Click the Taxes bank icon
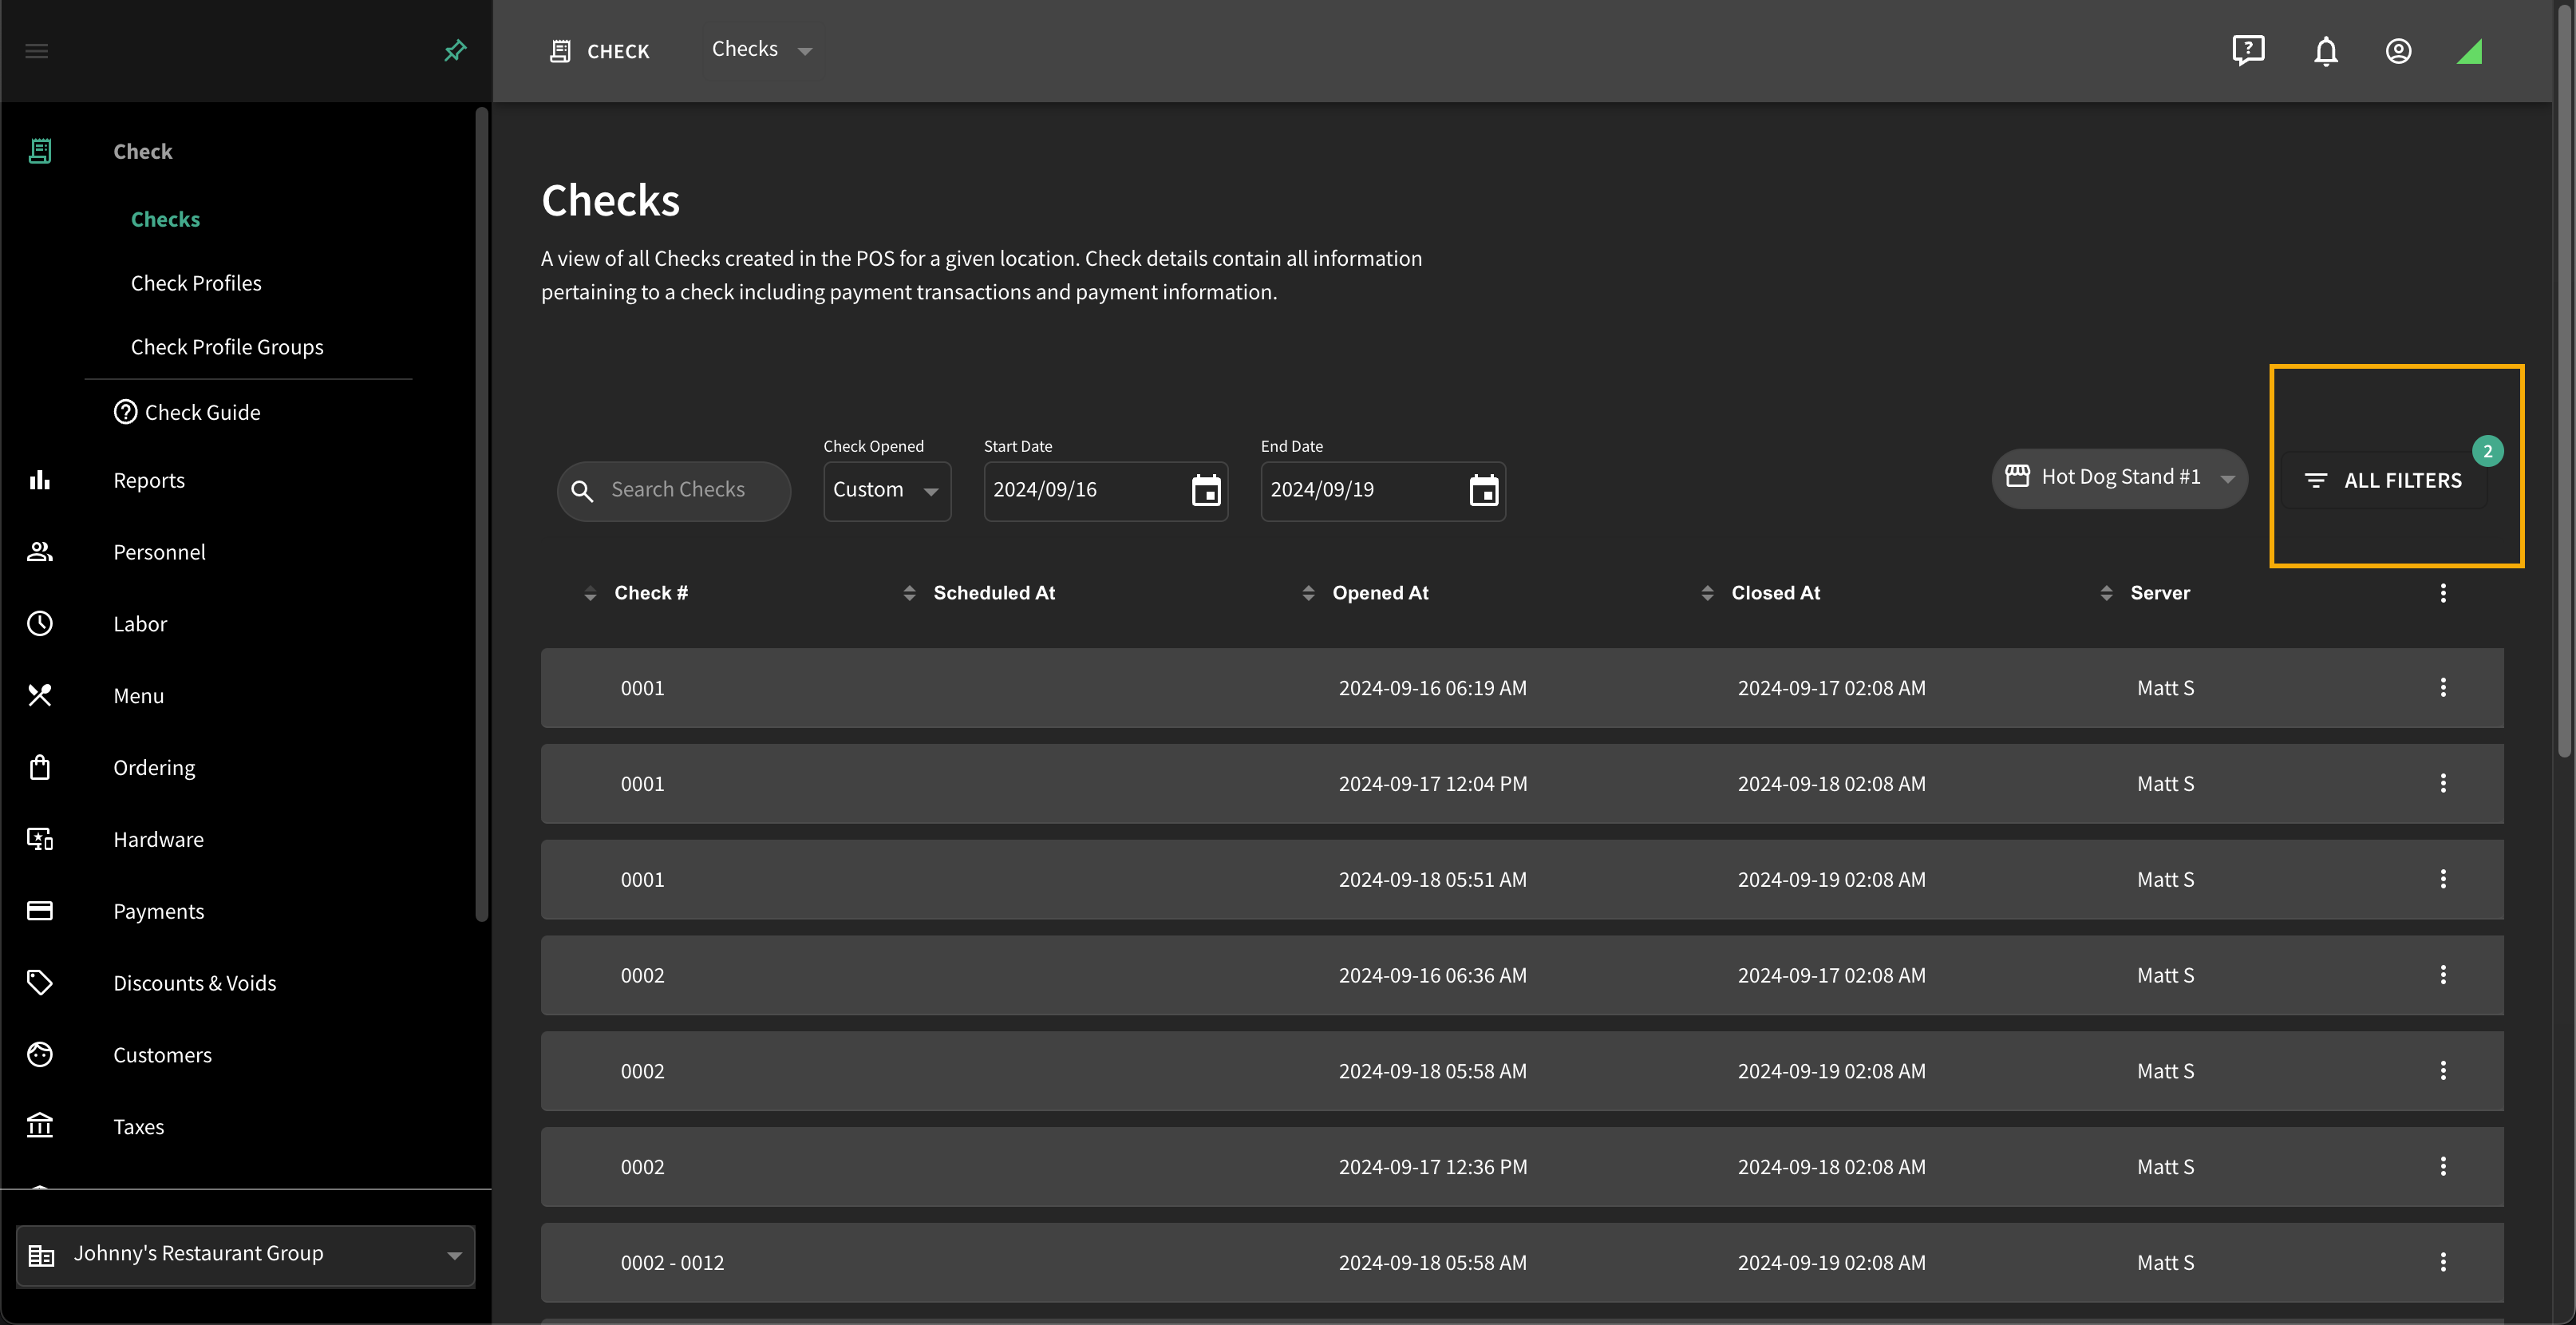Image resolution: width=2576 pixels, height=1325 pixels. [40, 1126]
